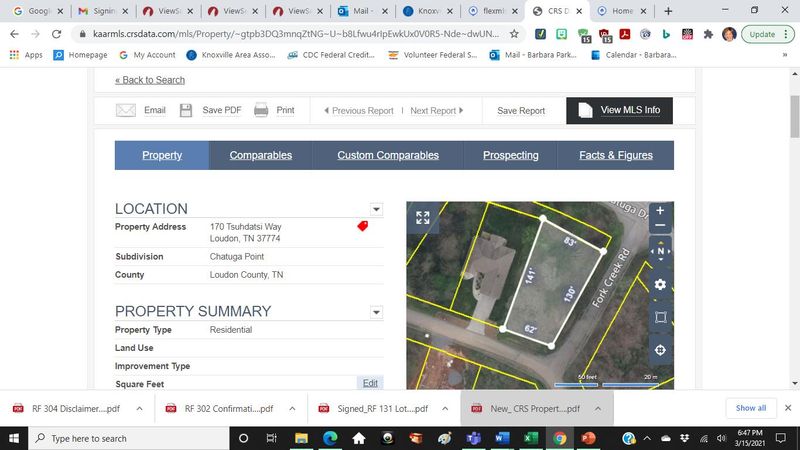Click the Email envelope icon
Image resolution: width=800 pixels, height=450 pixels.
click(x=126, y=110)
